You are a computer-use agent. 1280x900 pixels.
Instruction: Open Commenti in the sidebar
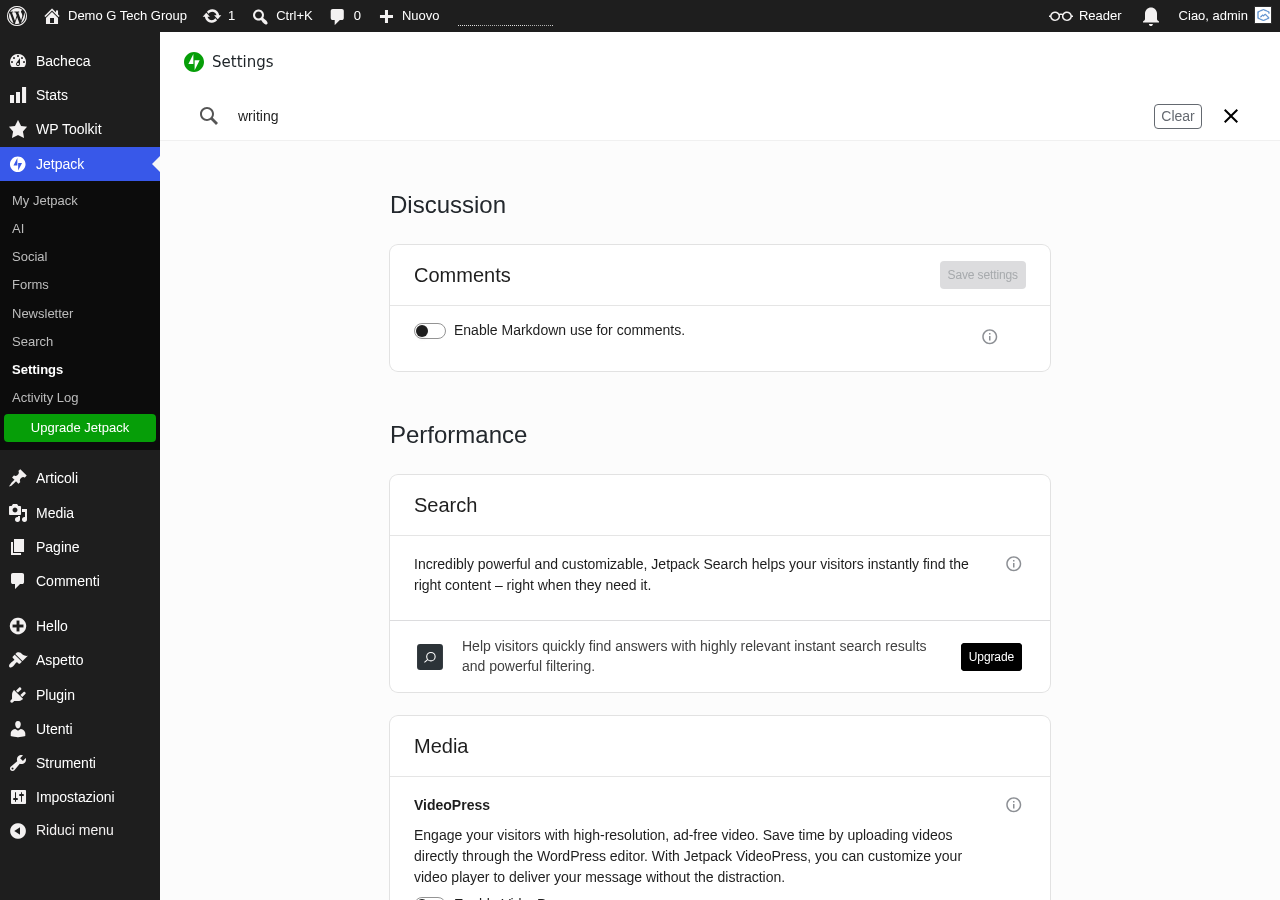(80, 581)
